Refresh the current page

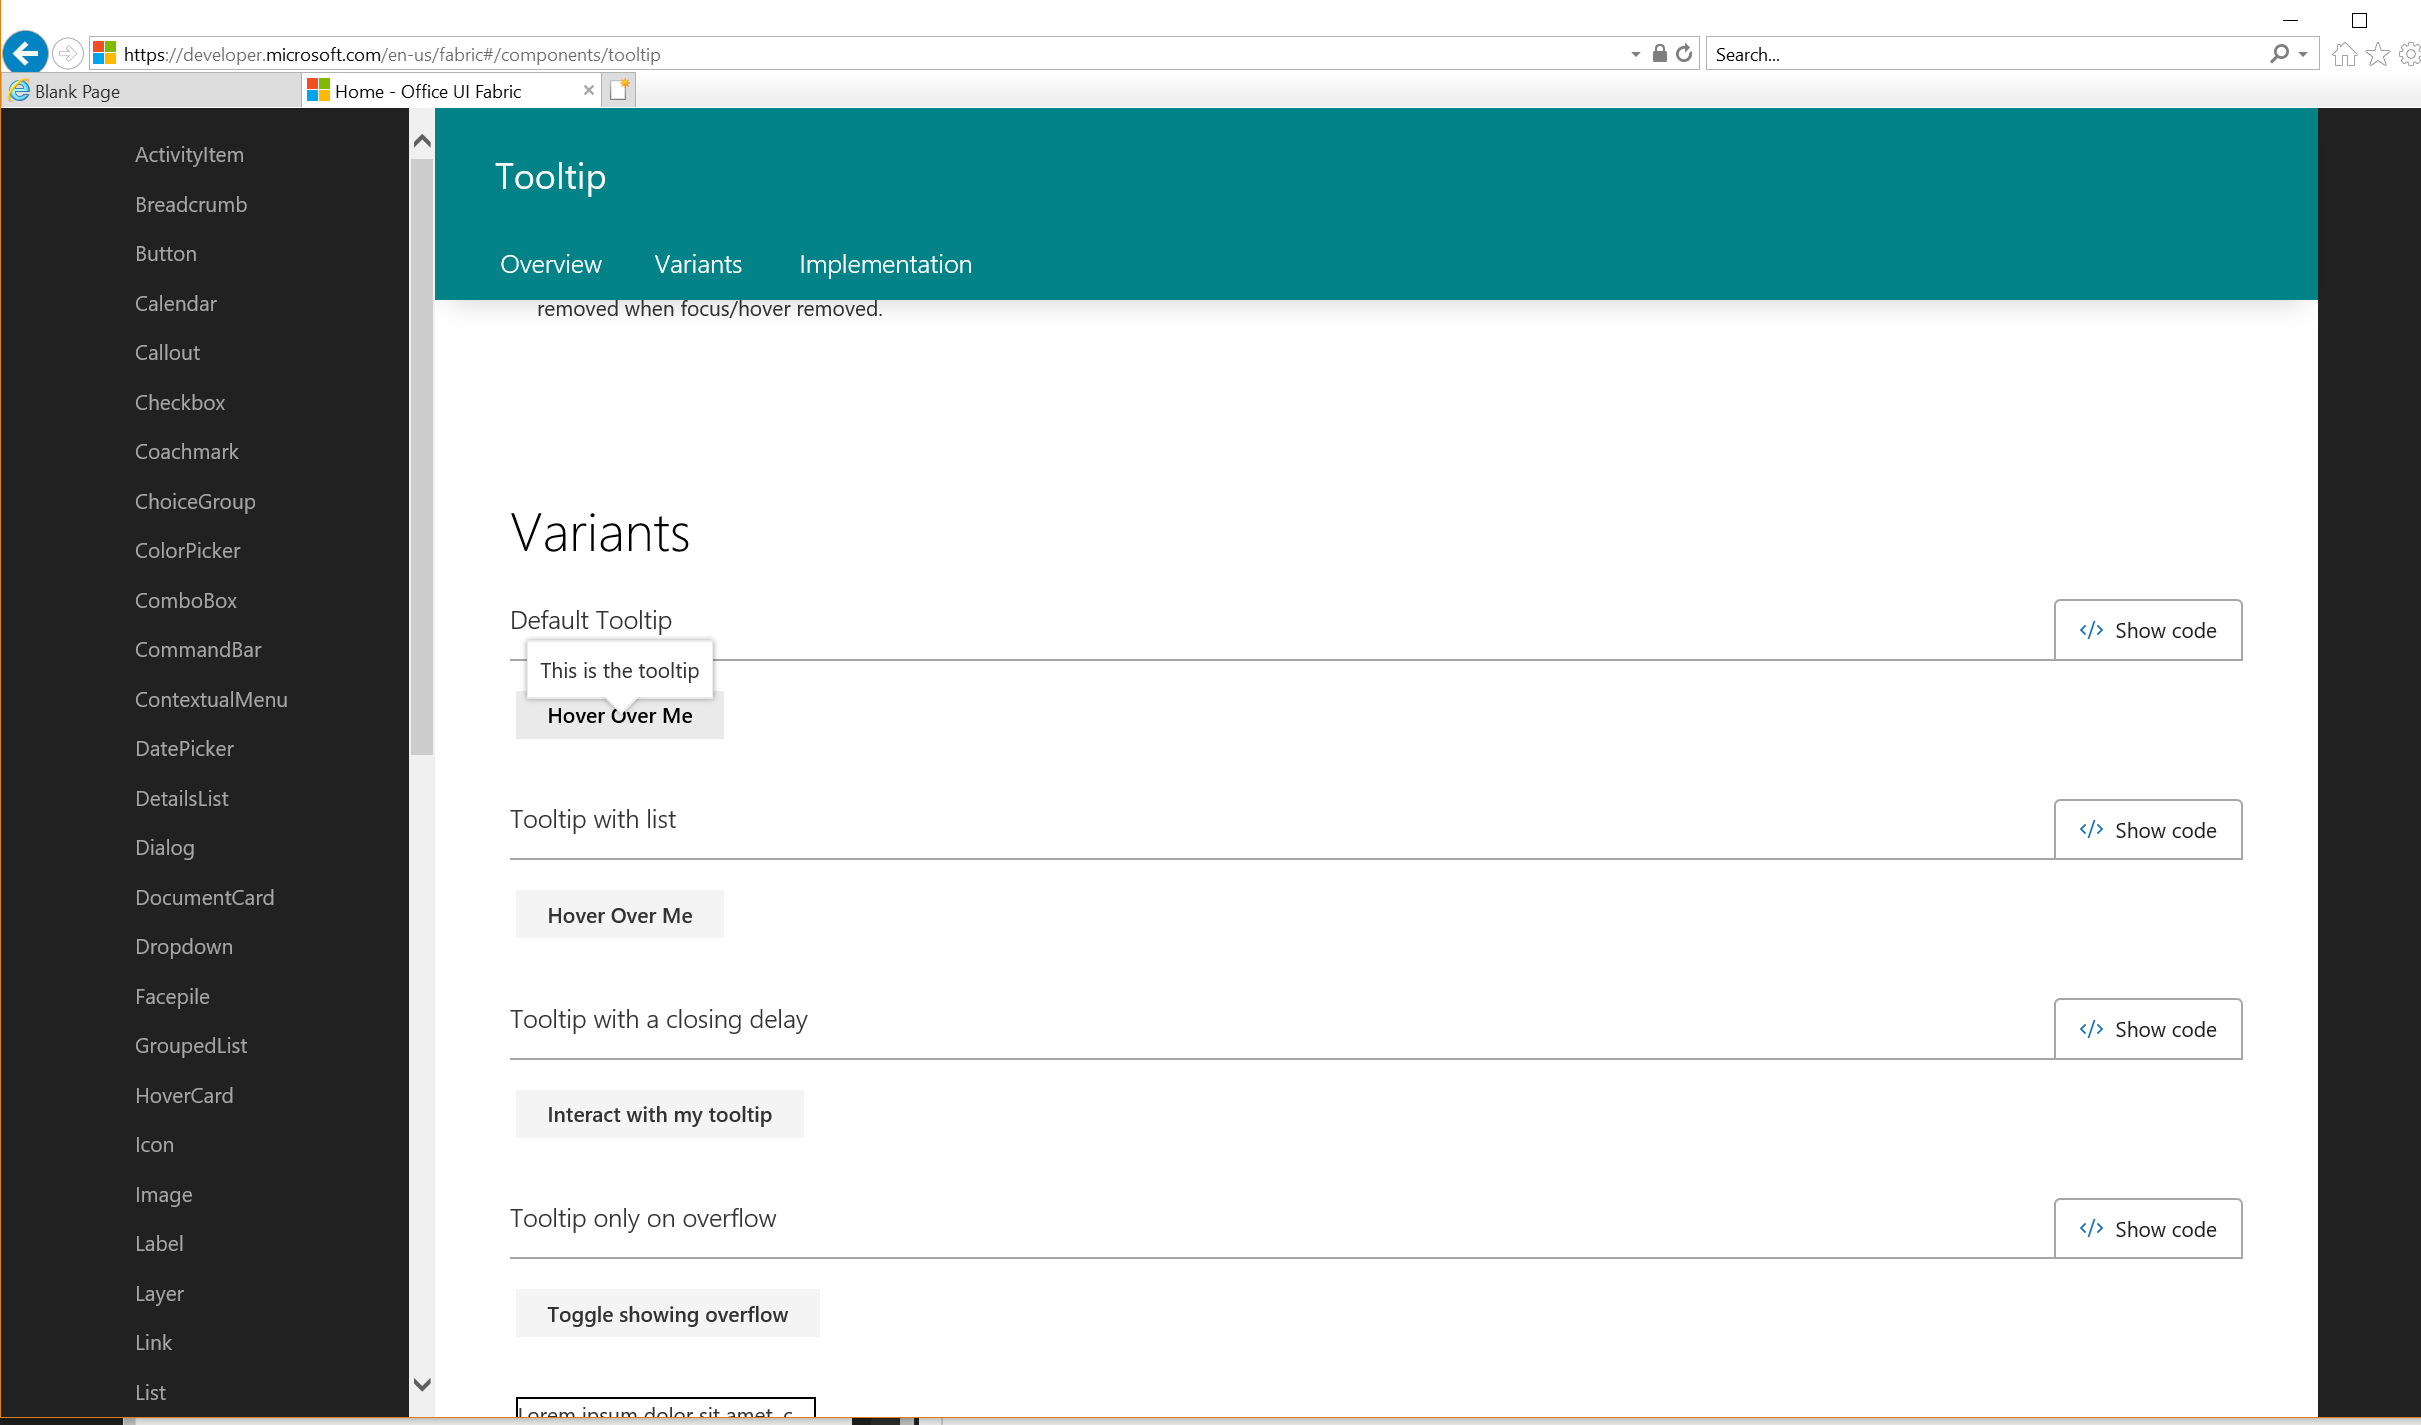[x=1685, y=53]
